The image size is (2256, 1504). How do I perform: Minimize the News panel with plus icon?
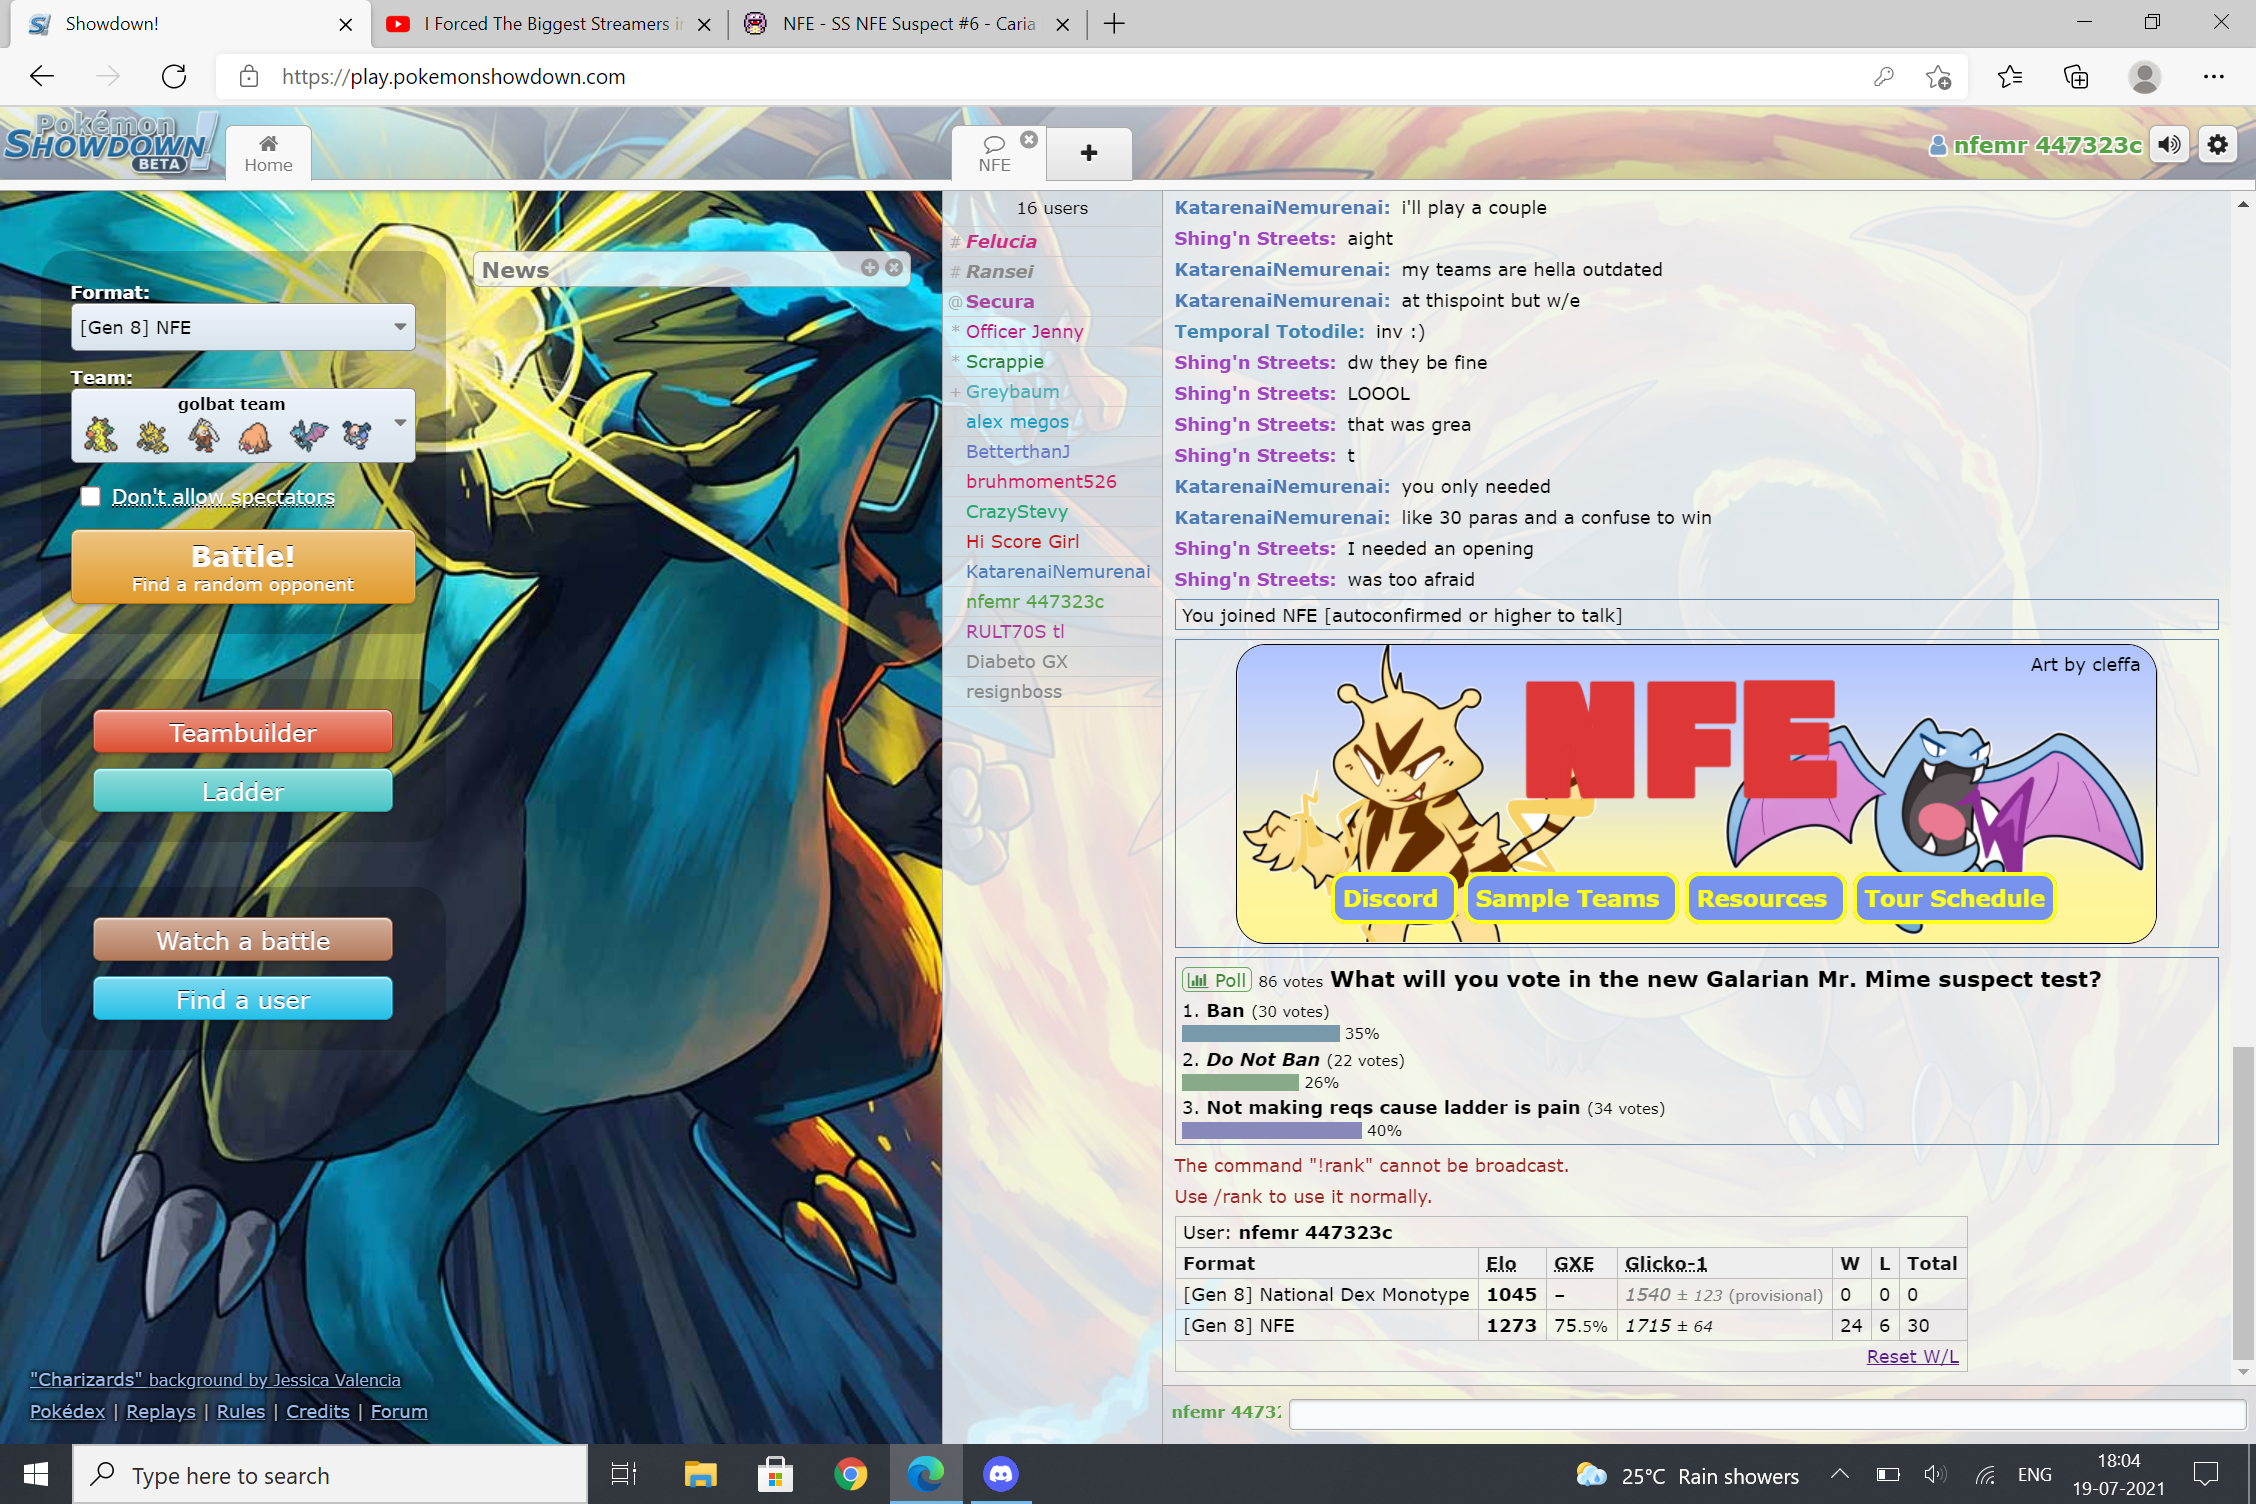[x=870, y=267]
